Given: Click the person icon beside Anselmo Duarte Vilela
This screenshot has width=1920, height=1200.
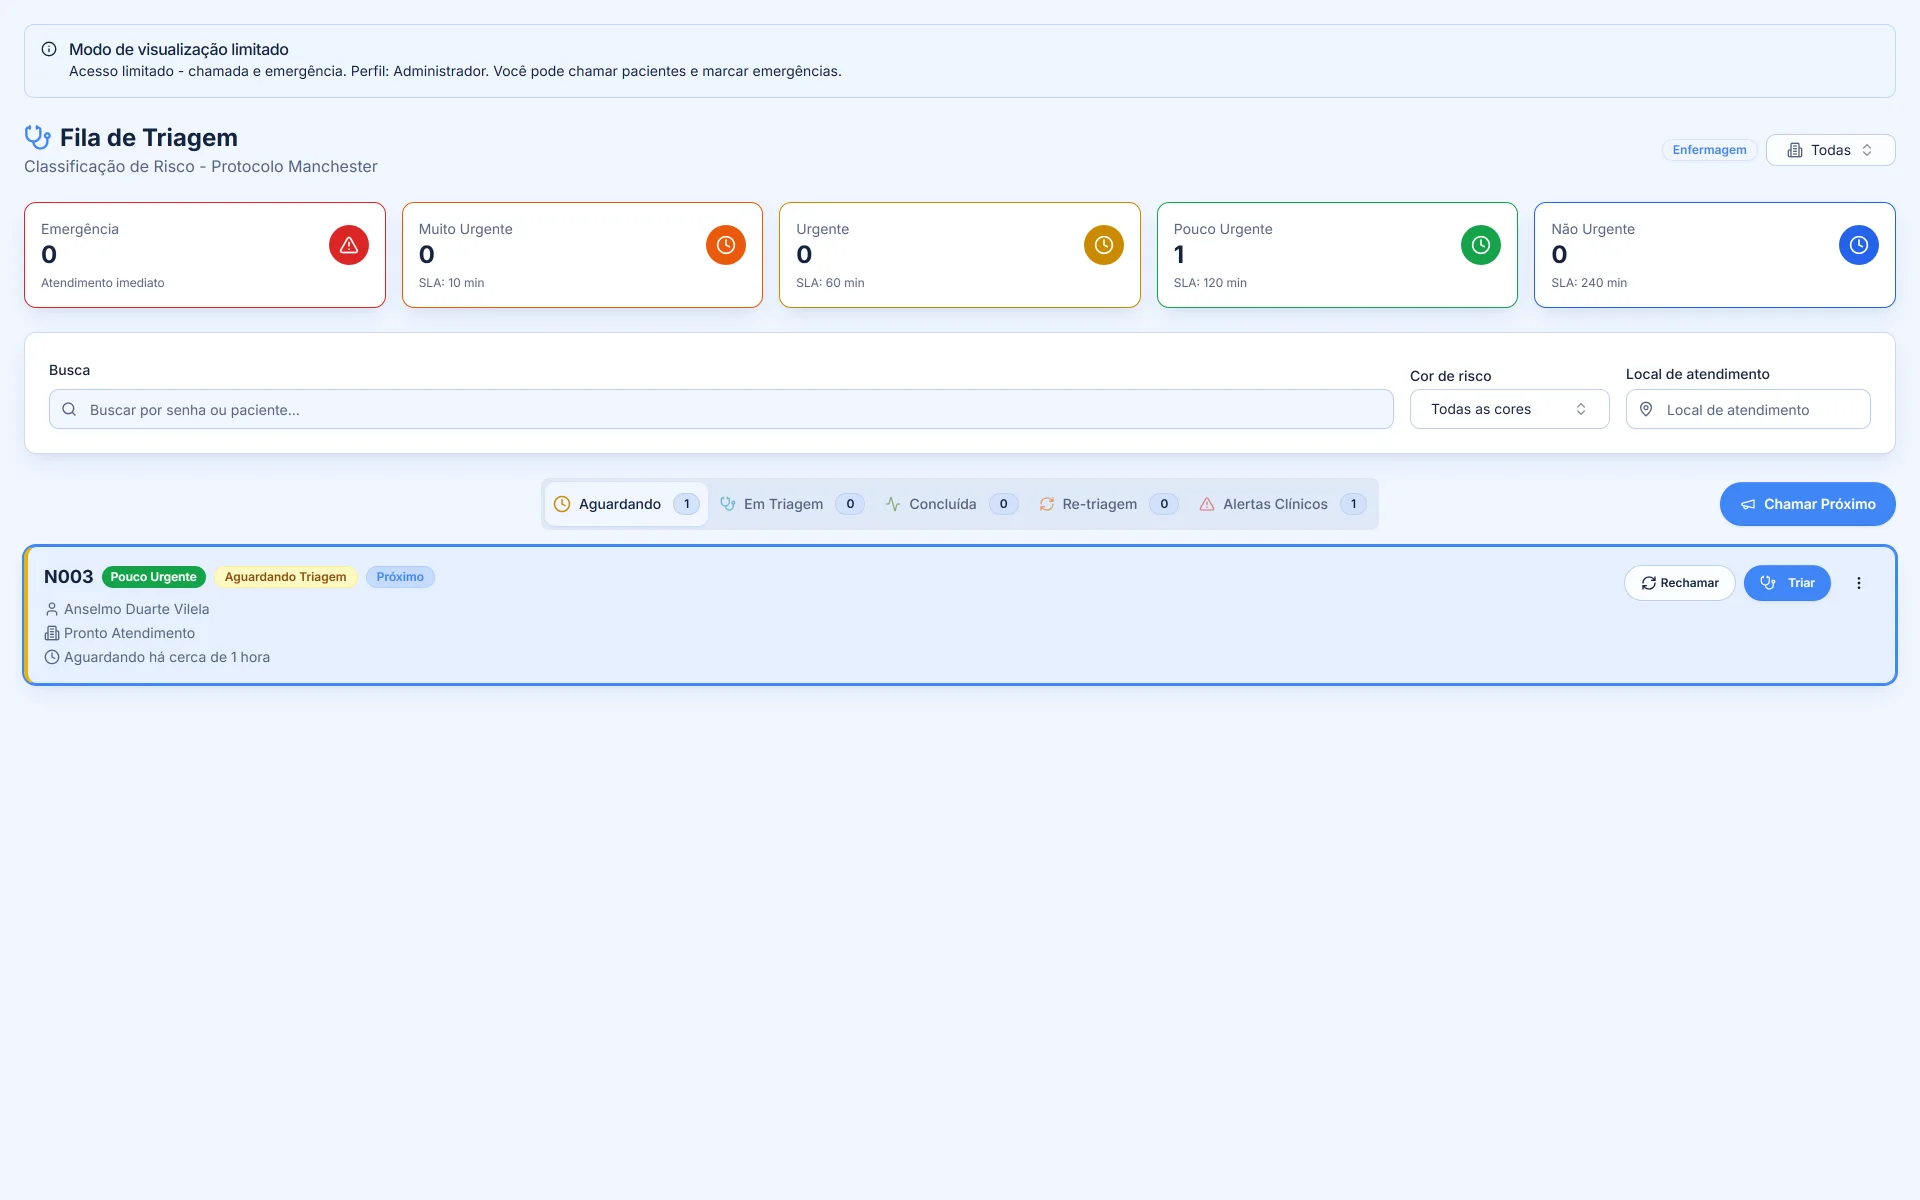Looking at the screenshot, I should click(52, 609).
